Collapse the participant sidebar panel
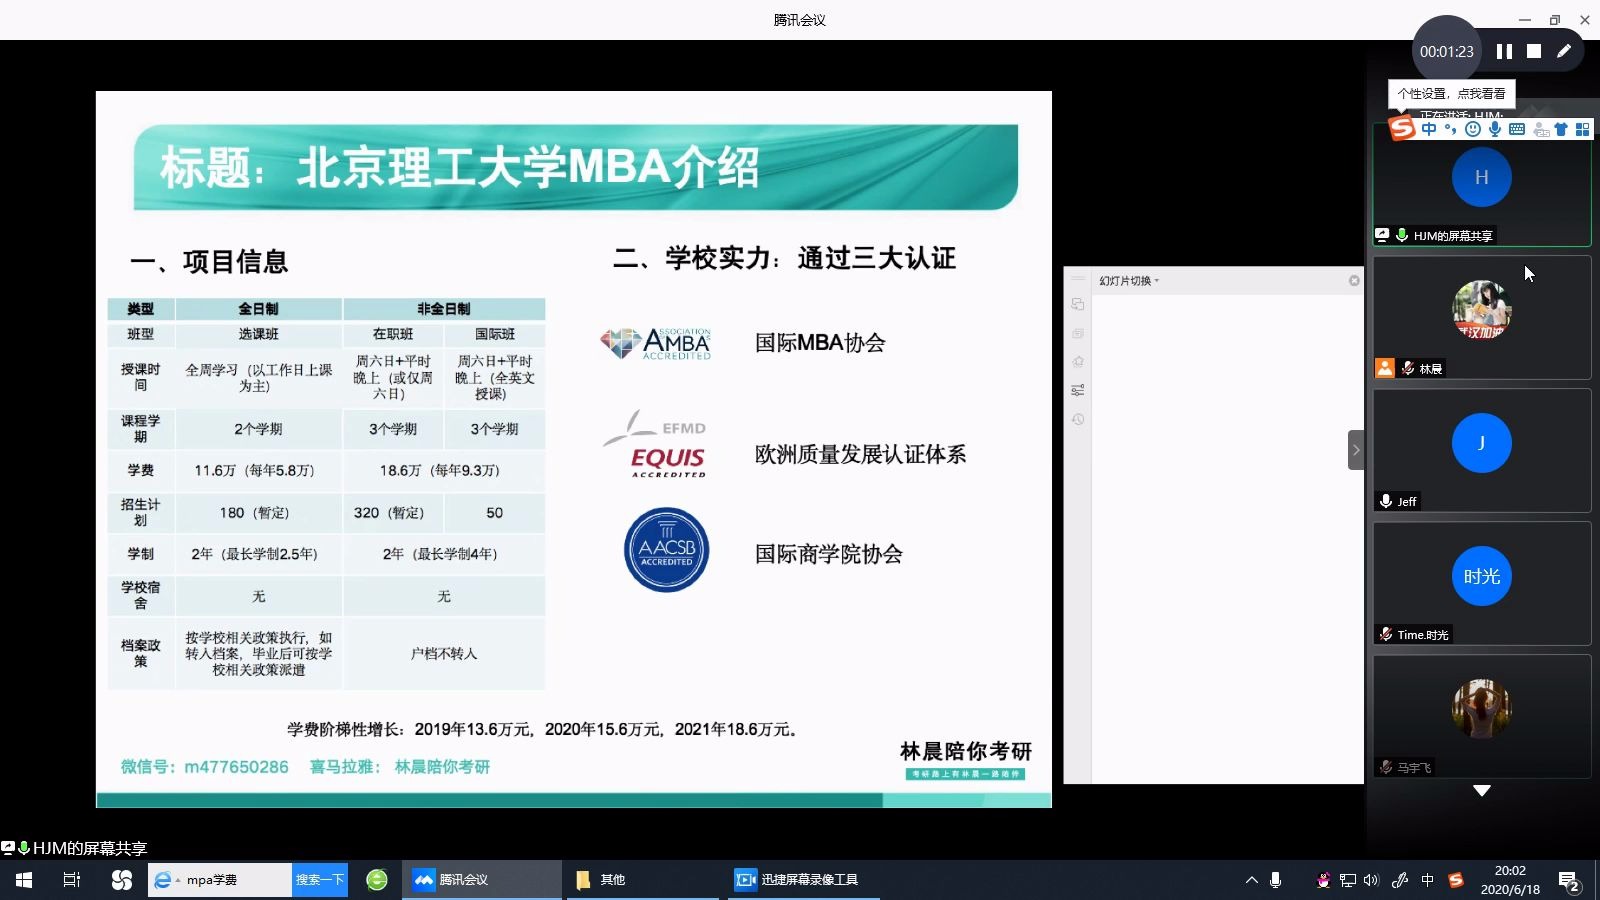Screen dimensions: 1600x900 (1356, 450)
